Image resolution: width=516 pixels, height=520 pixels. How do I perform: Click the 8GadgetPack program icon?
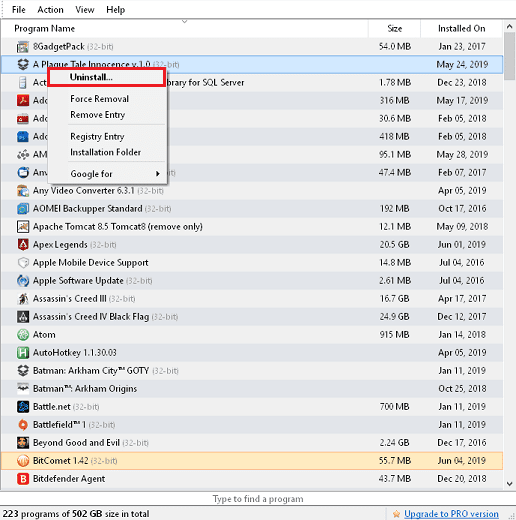click(23, 47)
